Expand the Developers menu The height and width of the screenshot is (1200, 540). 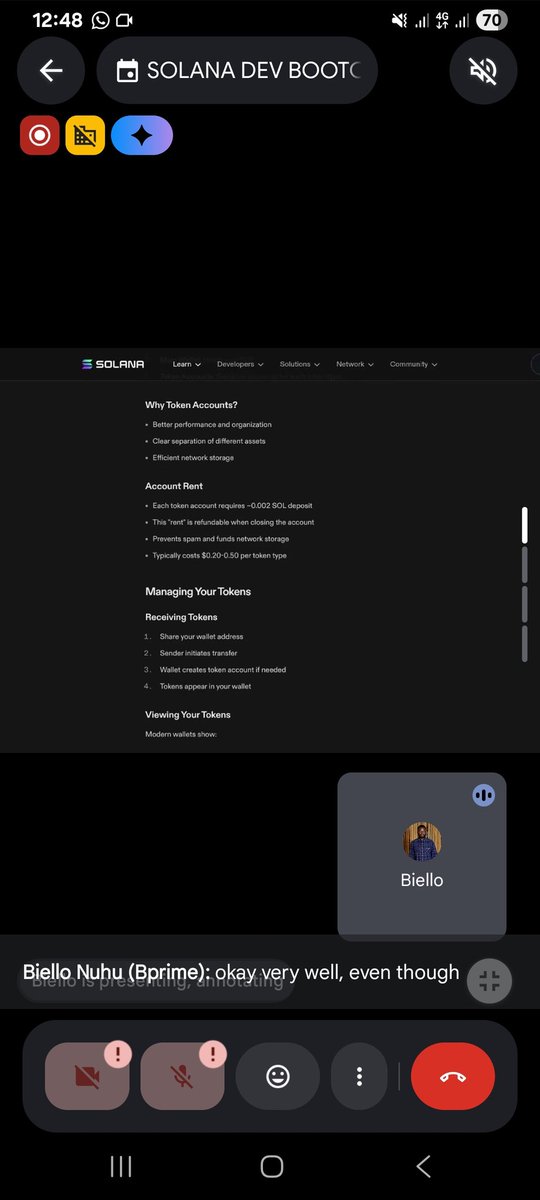point(240,364)
